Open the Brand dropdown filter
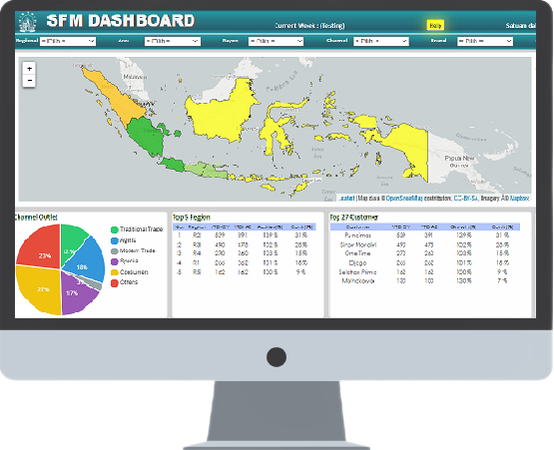The width and height of the screenshot is (554, 450). pyautogui.click(x=485, y=41)
